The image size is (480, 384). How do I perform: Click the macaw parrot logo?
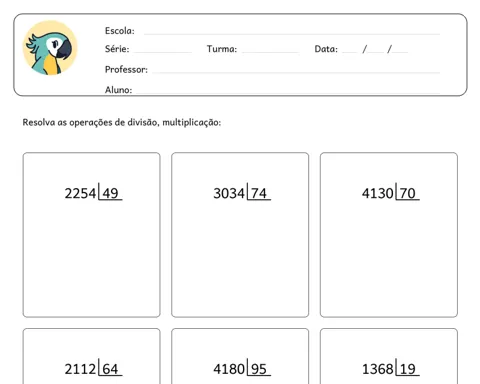[x=50, y=48]
